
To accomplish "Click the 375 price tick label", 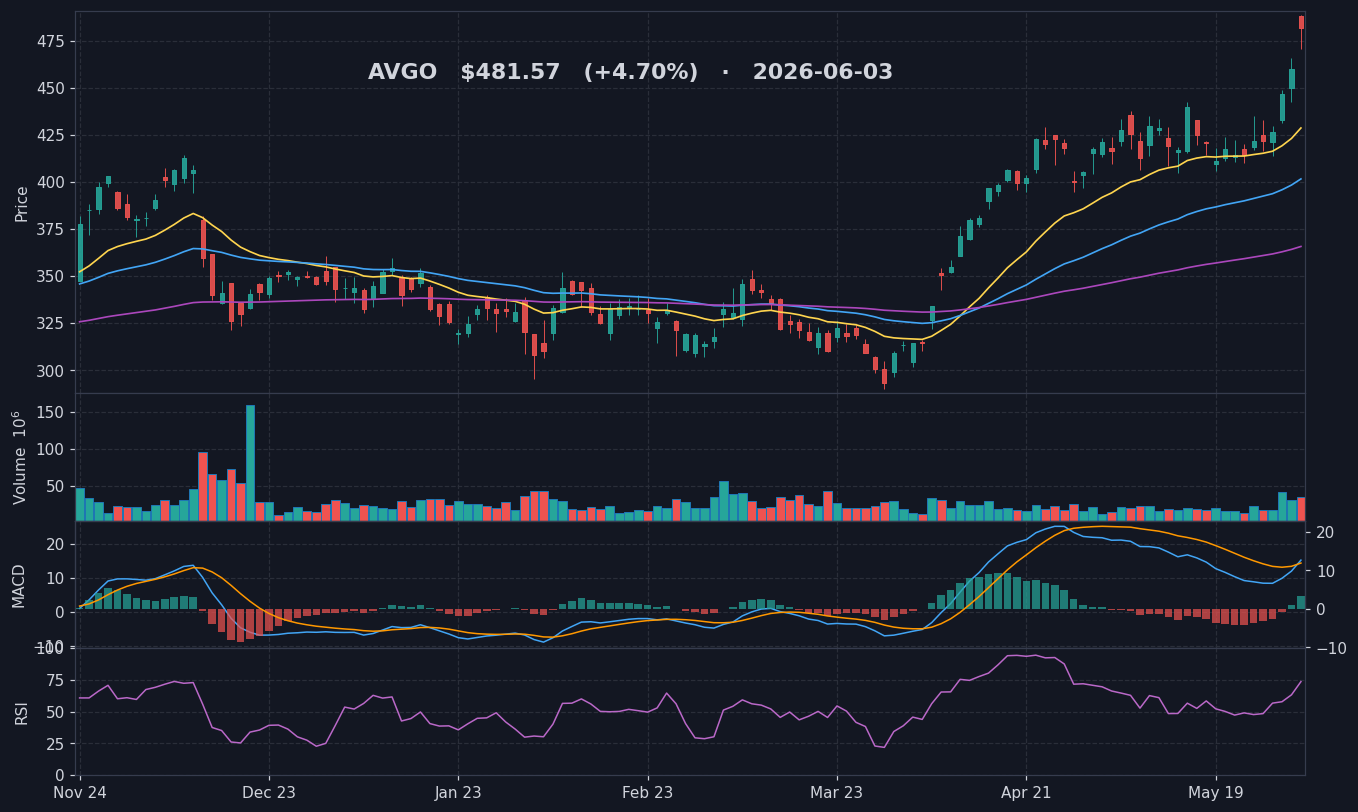I will tap(50, 229).
